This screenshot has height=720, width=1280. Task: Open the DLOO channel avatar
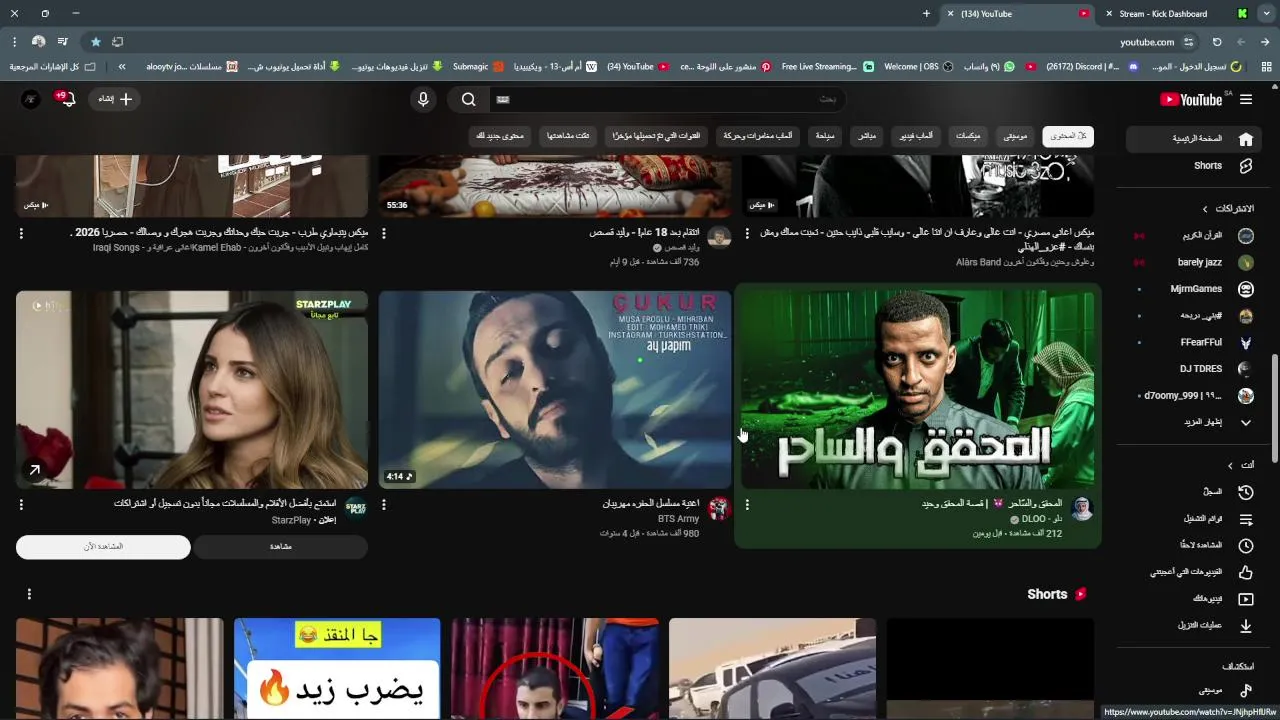point(1081,509)
